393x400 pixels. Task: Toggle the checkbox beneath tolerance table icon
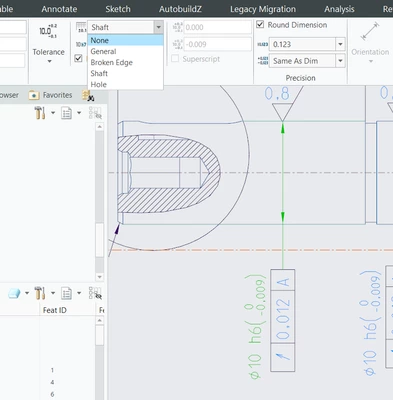pos(78,59)
